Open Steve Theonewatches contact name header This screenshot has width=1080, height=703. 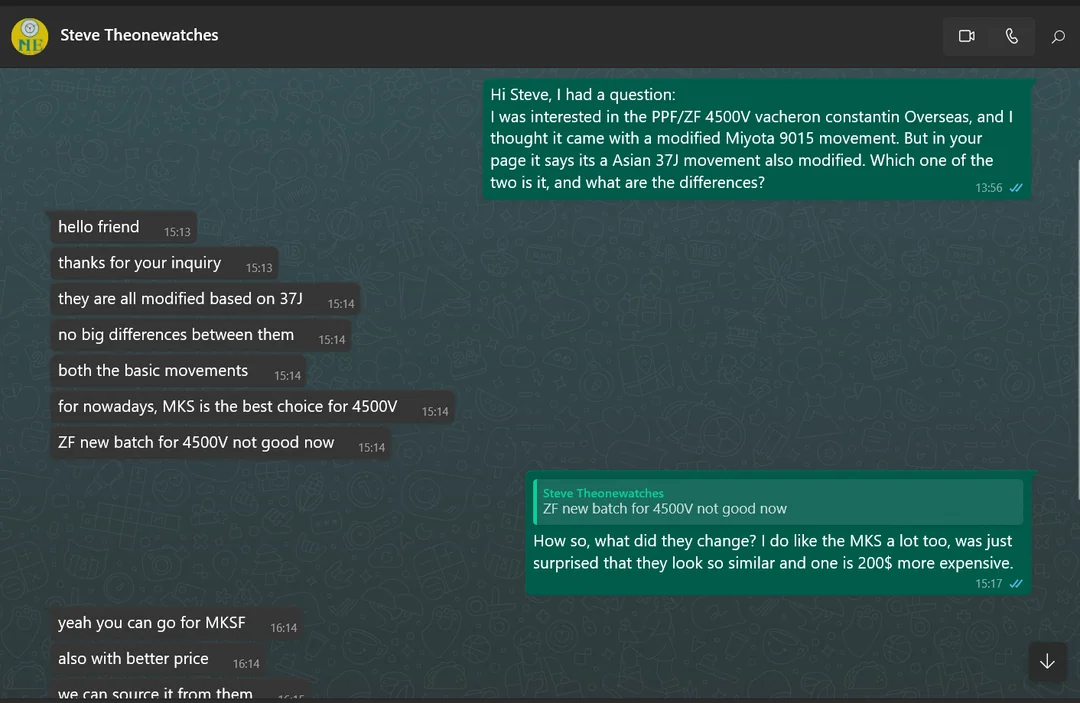point(139,35)
